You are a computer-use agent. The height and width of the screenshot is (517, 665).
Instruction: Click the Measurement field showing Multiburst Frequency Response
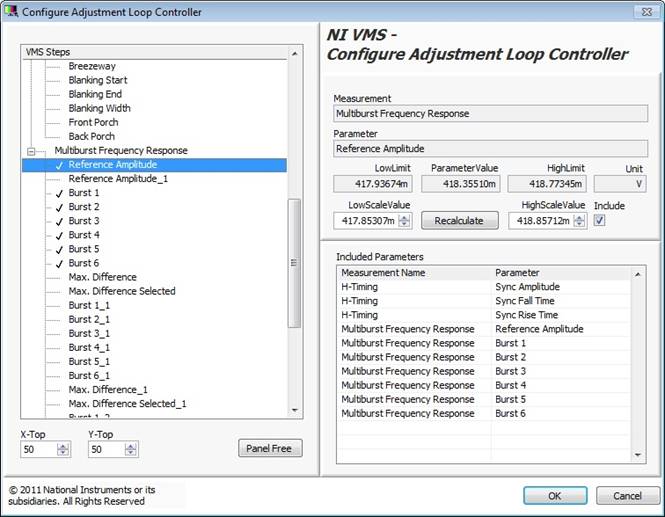[490, 114]
